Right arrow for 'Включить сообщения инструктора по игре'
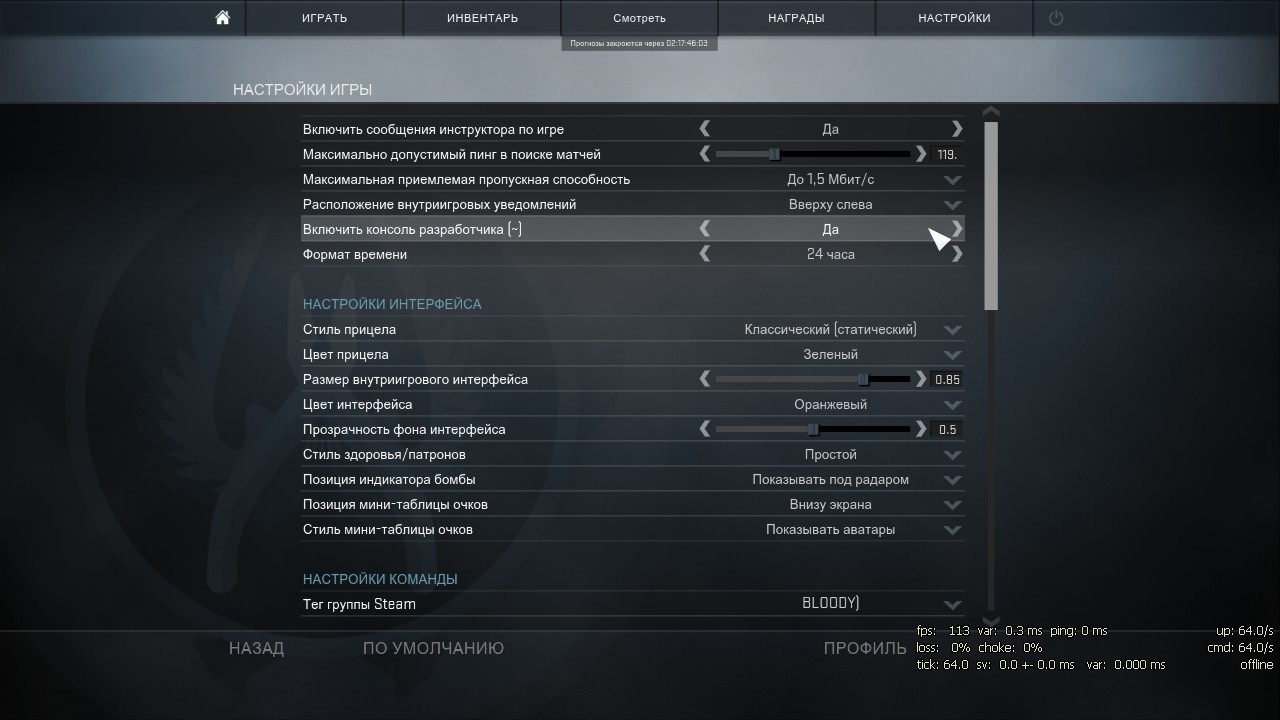1280x720 pixels. pyautogui.click(x=957, y=129)
